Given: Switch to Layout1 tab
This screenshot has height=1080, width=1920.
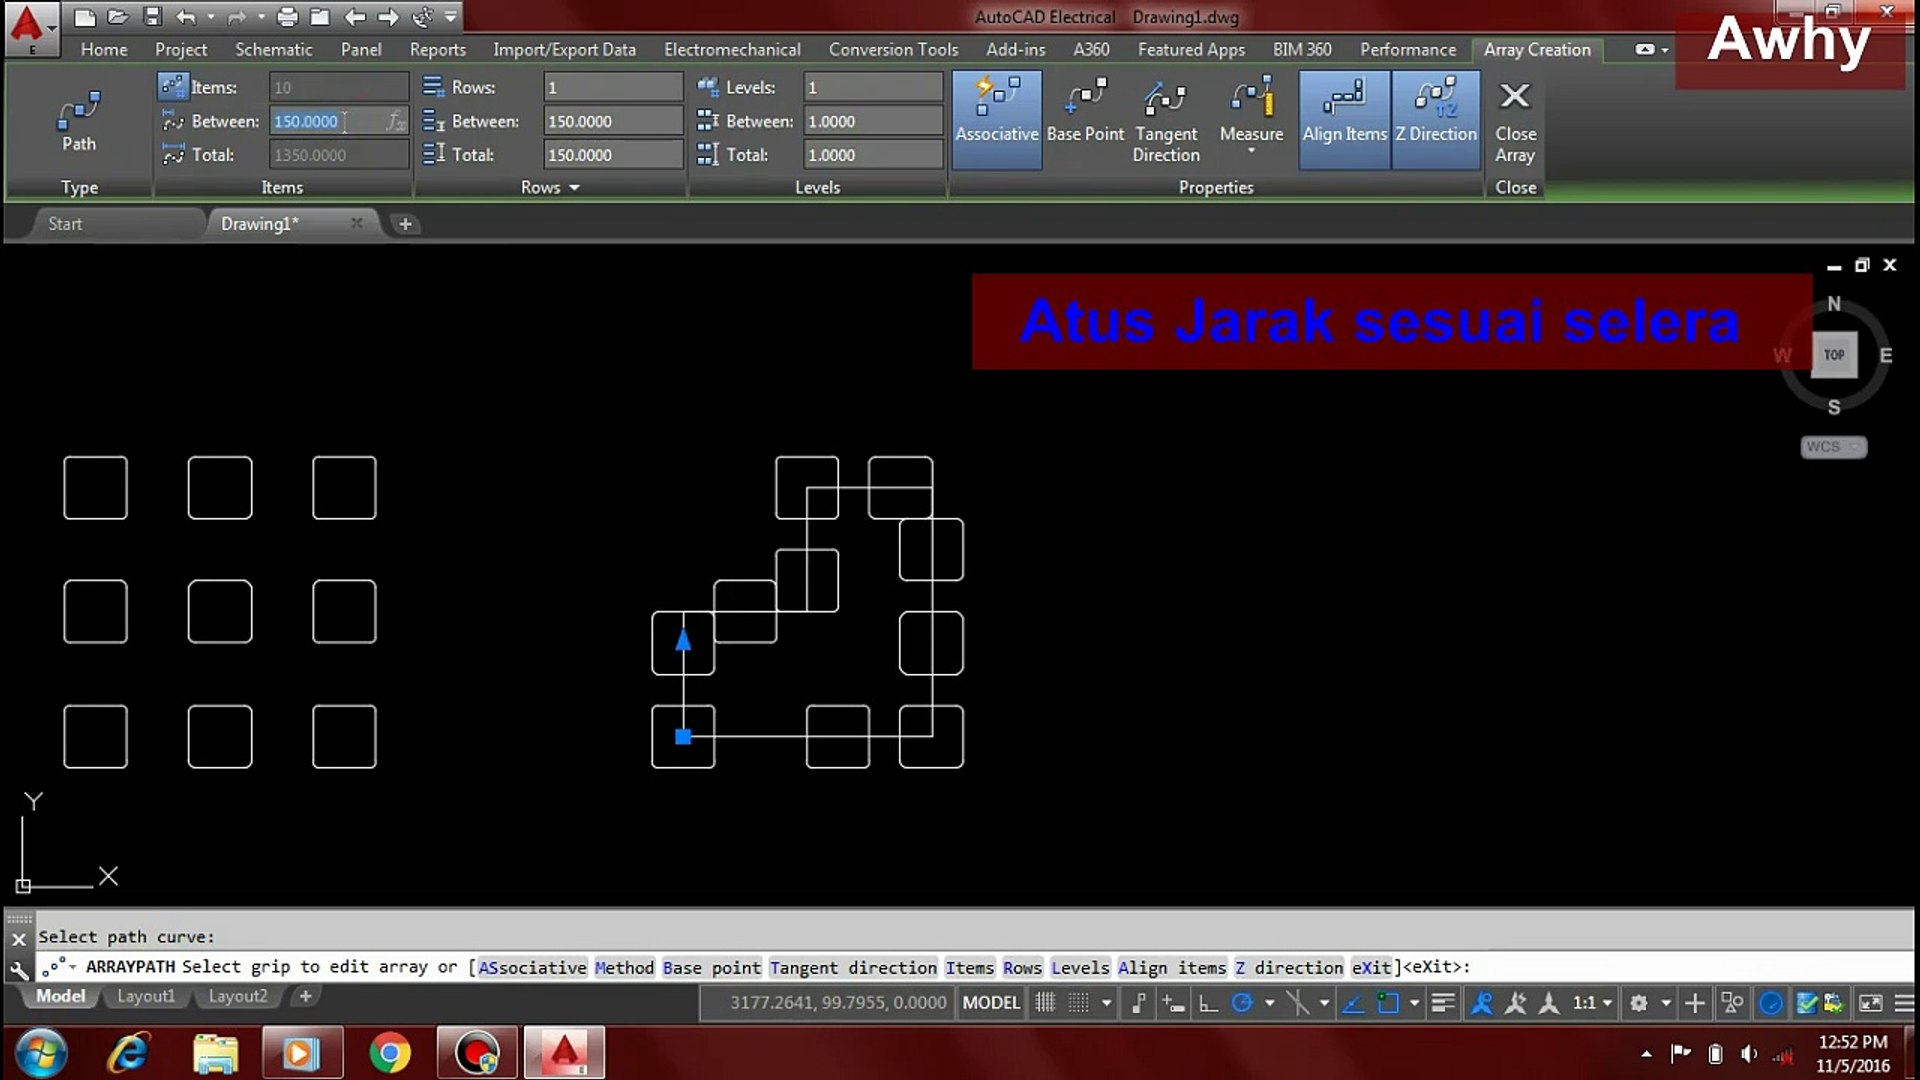Looking at the screenshot, I should click(x=145, y=996).
